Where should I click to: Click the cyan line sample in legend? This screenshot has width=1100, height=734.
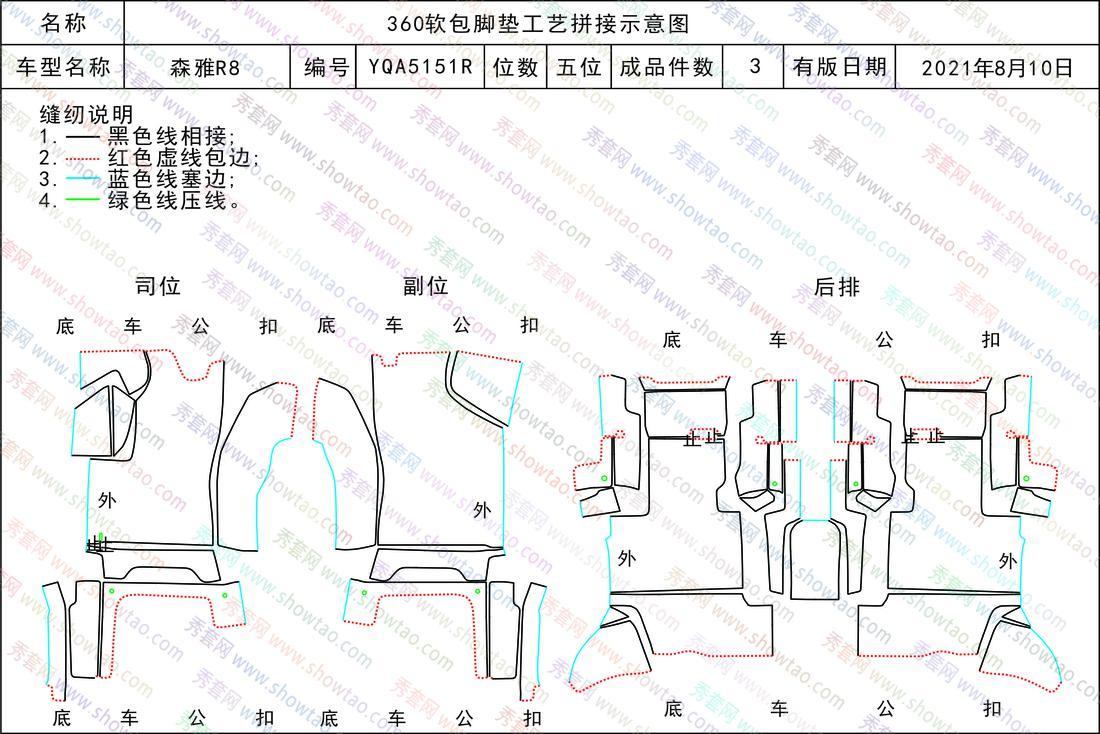[x=82, y=180]
